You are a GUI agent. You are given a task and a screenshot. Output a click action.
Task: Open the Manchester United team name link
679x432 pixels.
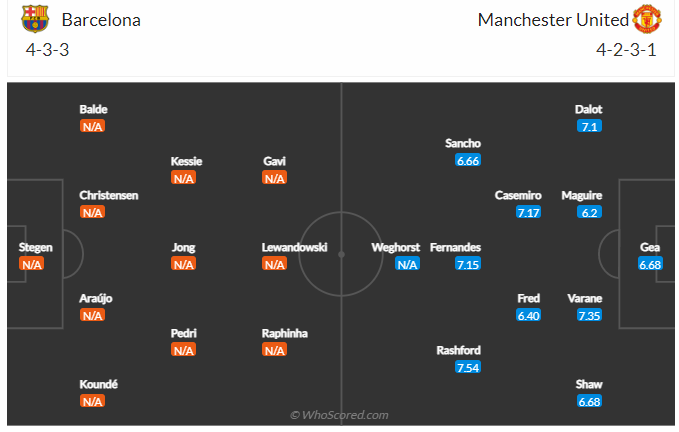tap(552, 19)
